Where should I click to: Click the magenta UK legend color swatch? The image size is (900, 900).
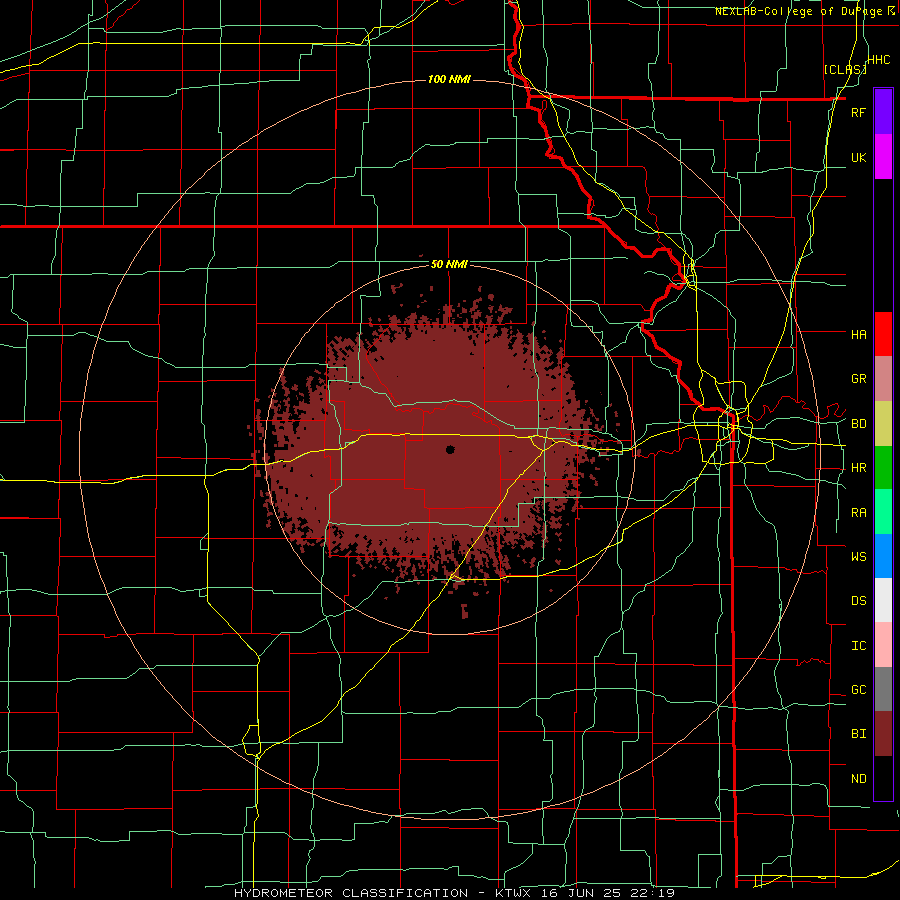pos(883,157)
